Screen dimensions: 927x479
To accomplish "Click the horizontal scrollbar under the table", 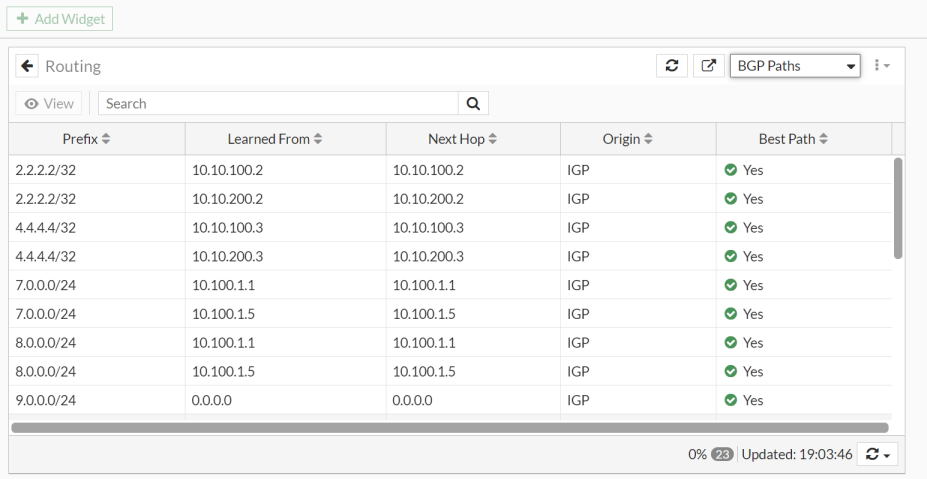I will [x=449, y=427].
